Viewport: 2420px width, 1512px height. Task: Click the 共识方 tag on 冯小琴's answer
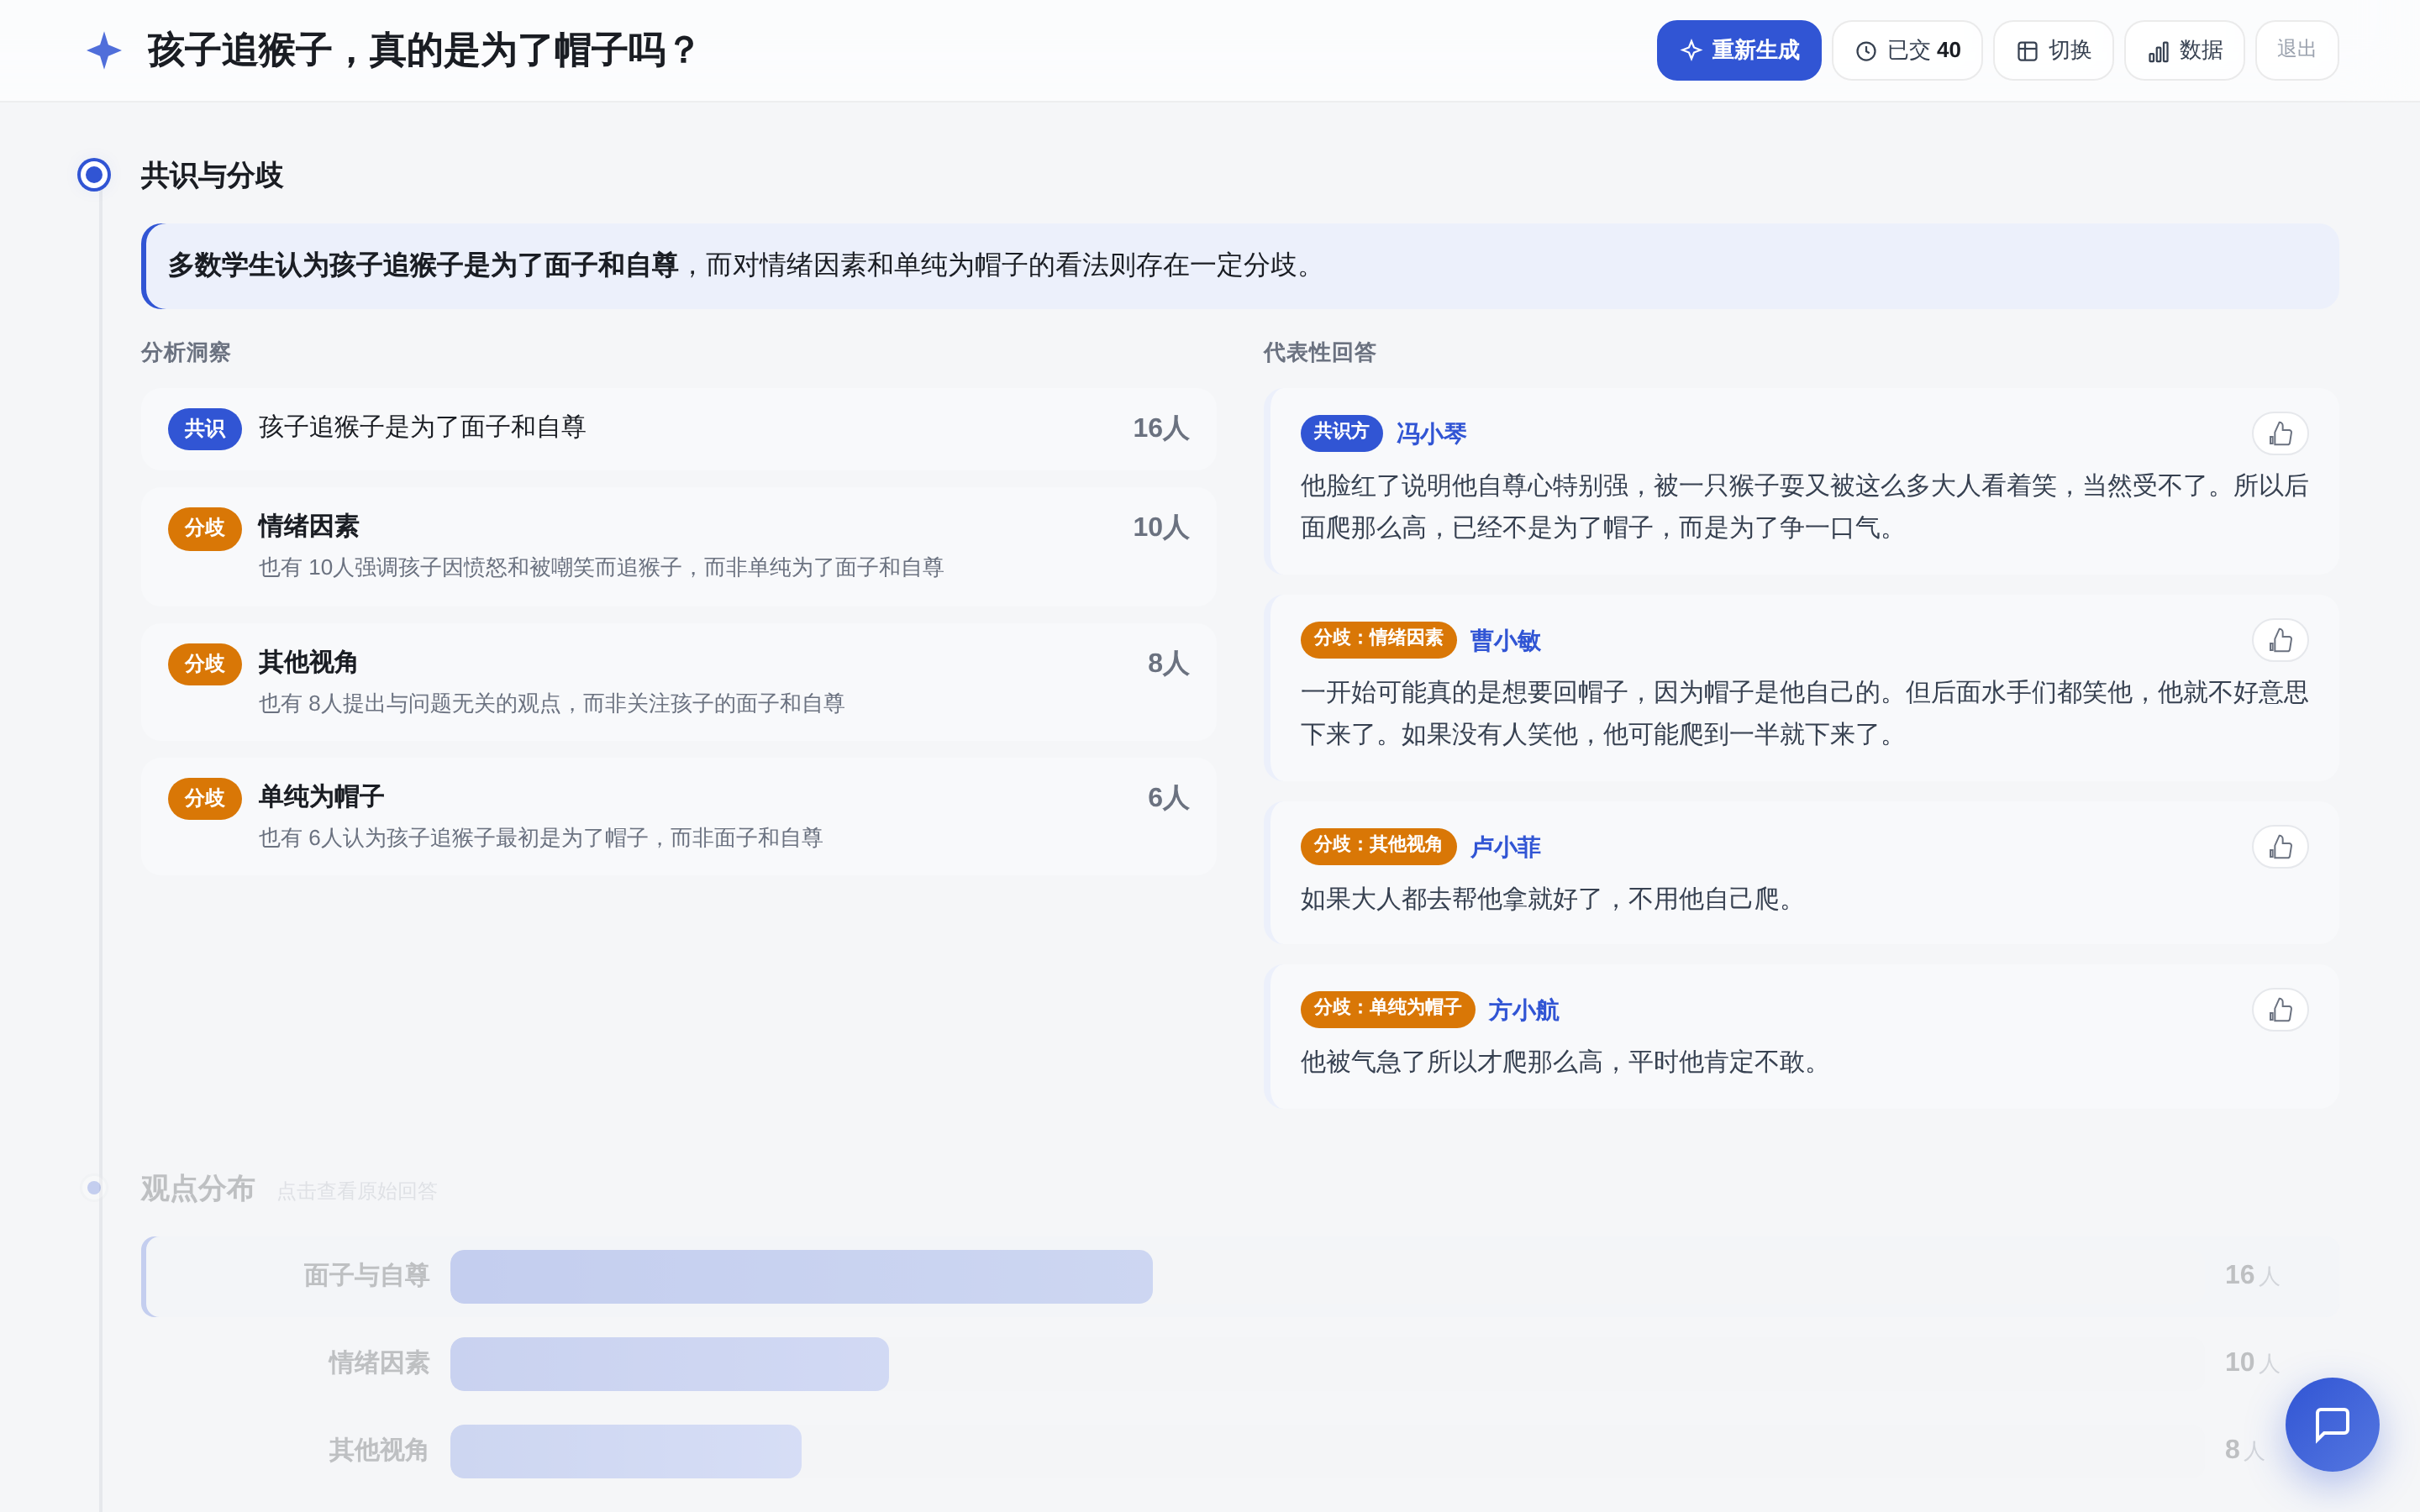[x=1341, y=432]
